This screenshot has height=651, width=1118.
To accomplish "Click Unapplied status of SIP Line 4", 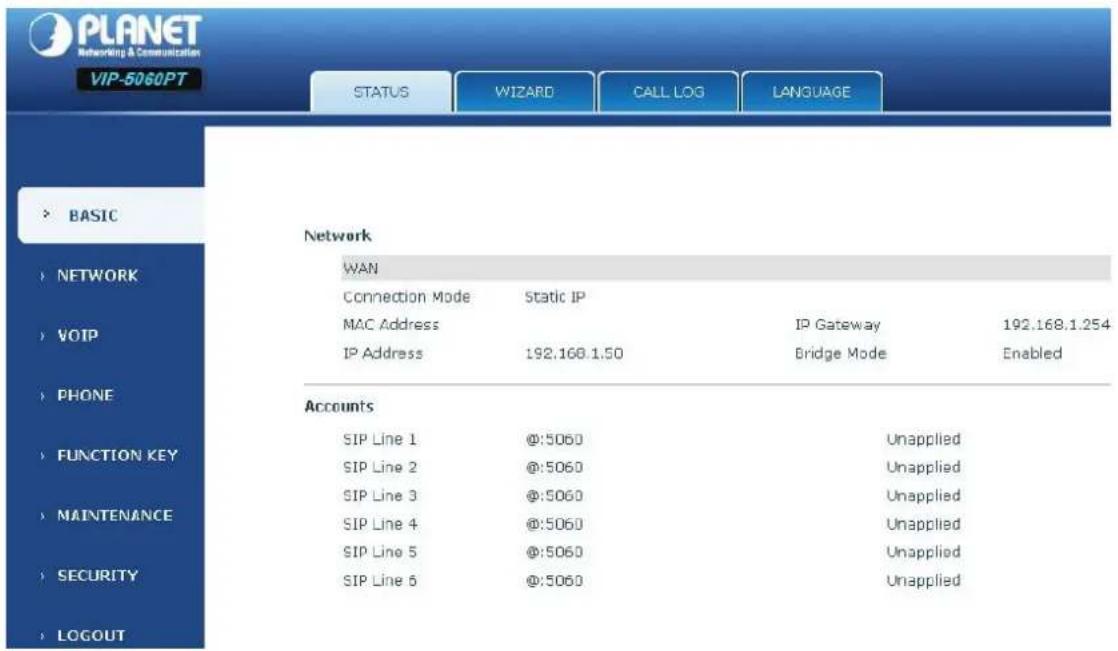I will tap(923, 524).
